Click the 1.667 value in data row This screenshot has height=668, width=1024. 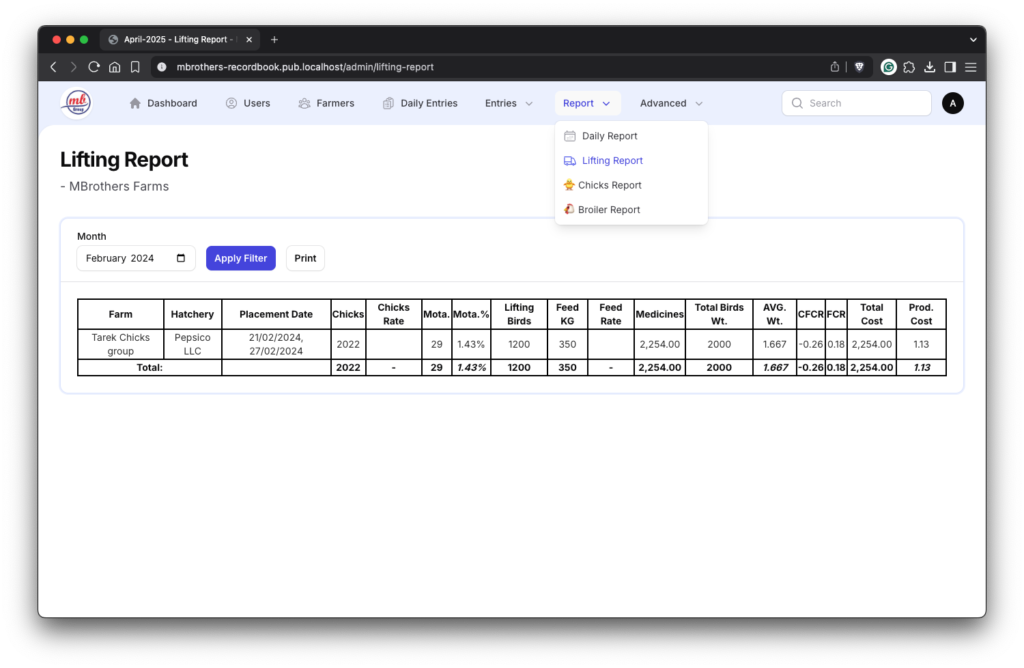(775, 344)
